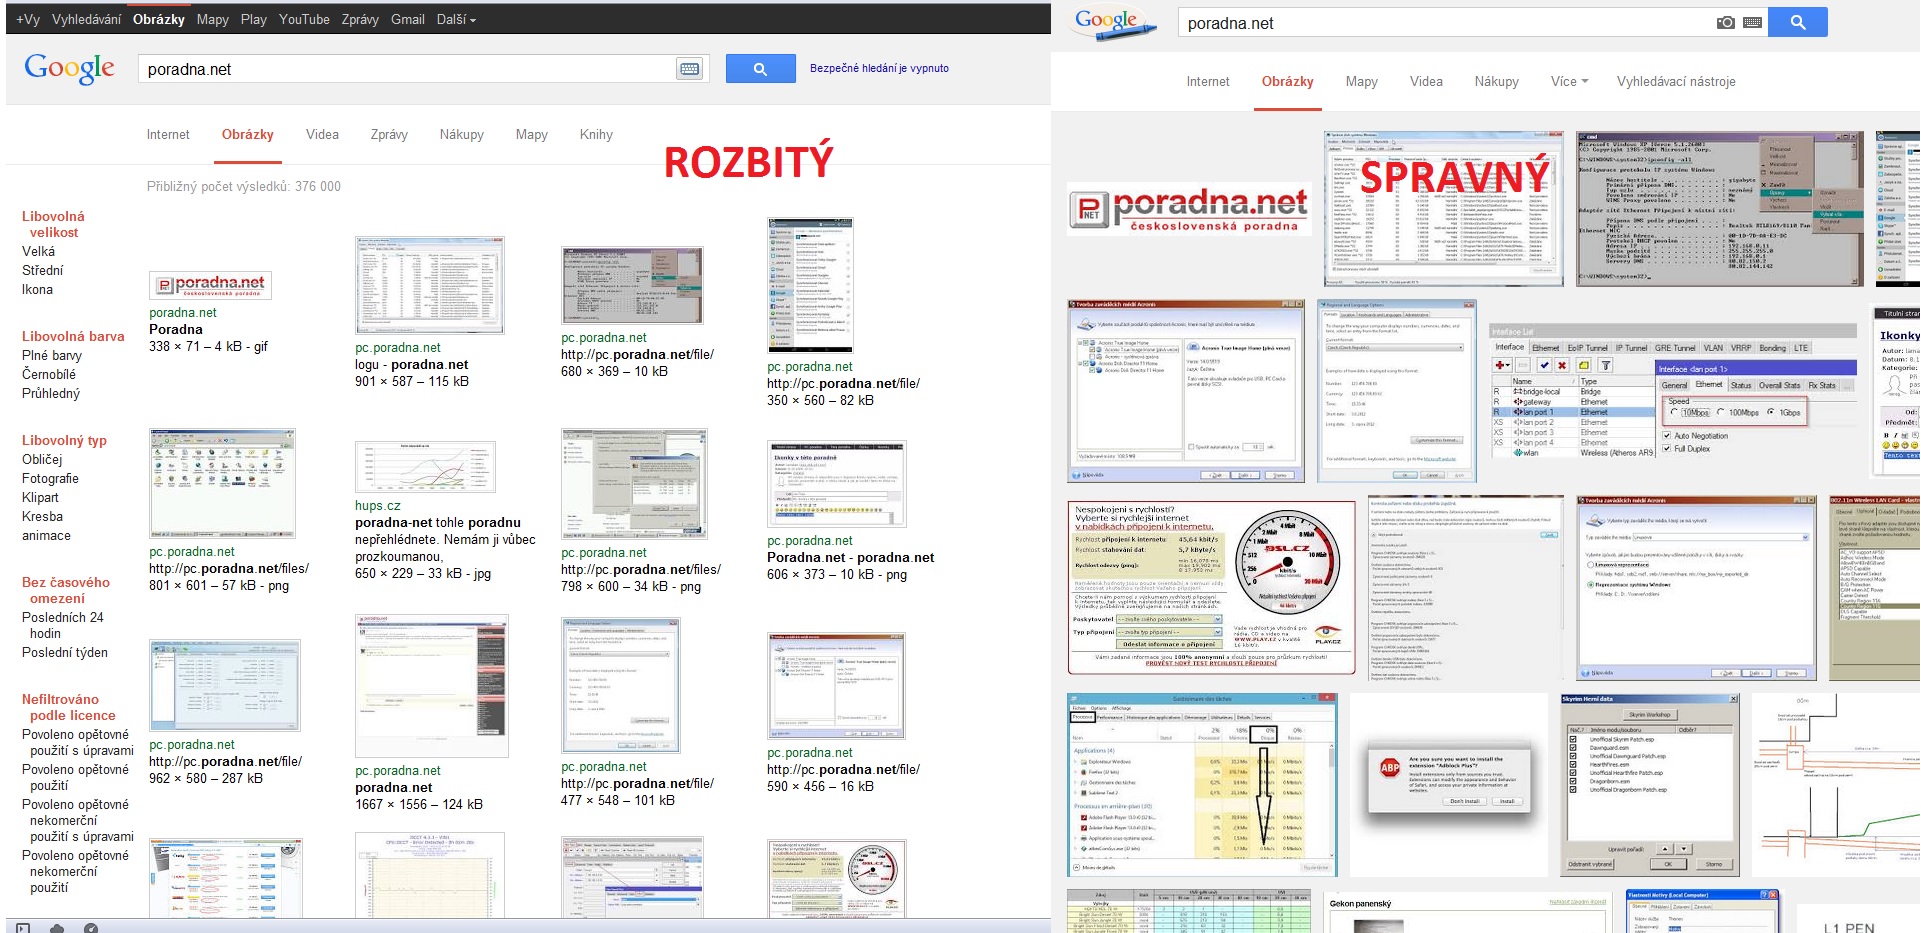
Task: Click the blue magnifier search button, ROZBITÝ page
Action: (x=760, y=69)
